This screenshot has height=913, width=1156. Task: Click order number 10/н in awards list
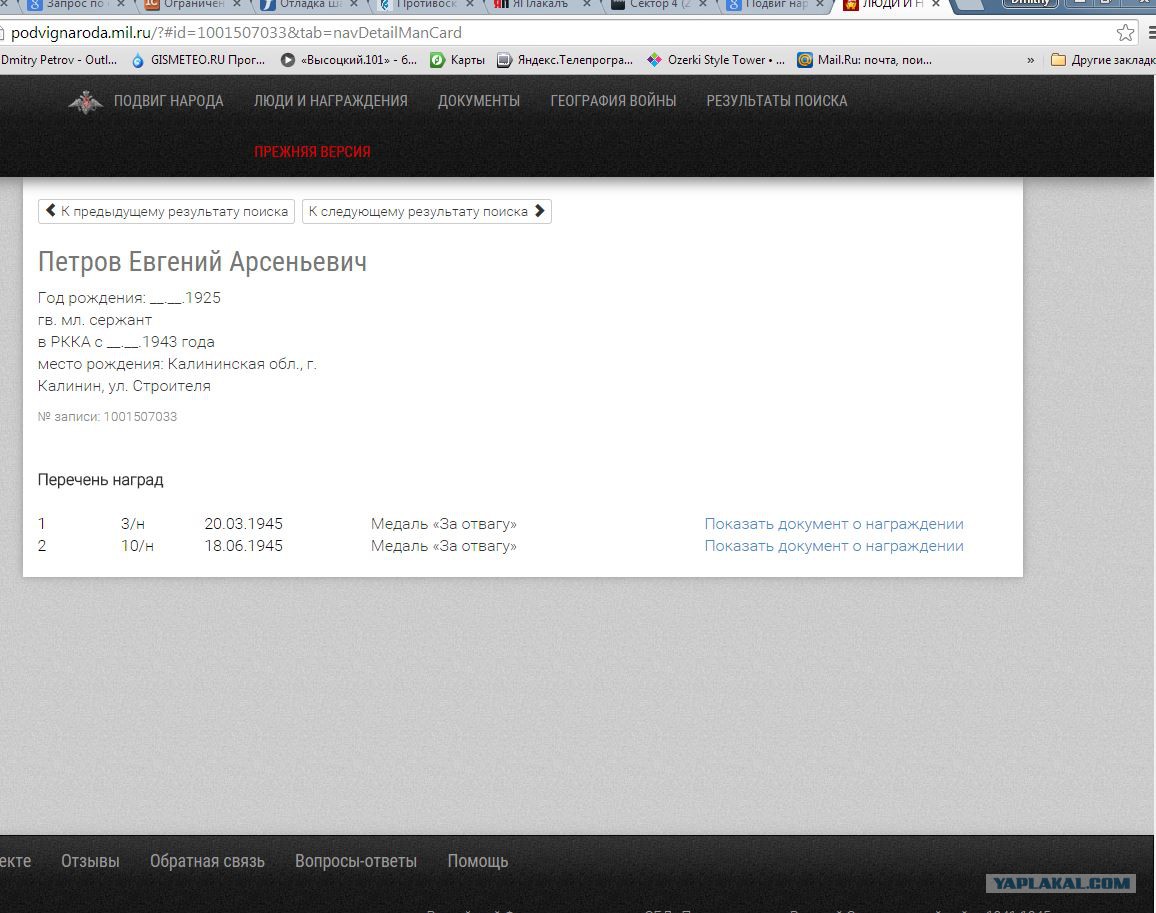[x=137, y=546]
